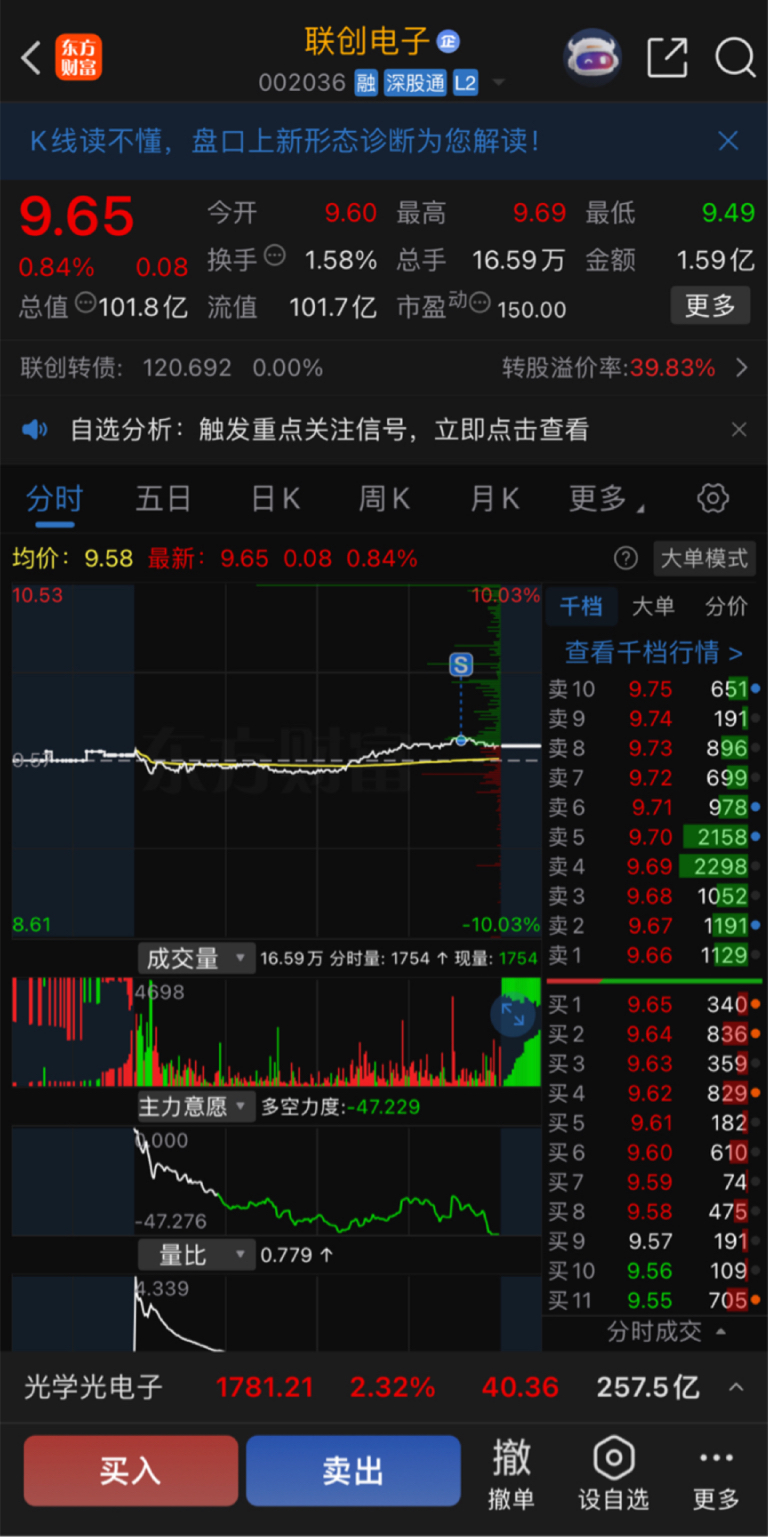Screen dimensions: 768x1537
Task: Open chart settings gear icon
Action: pos(713,498)
